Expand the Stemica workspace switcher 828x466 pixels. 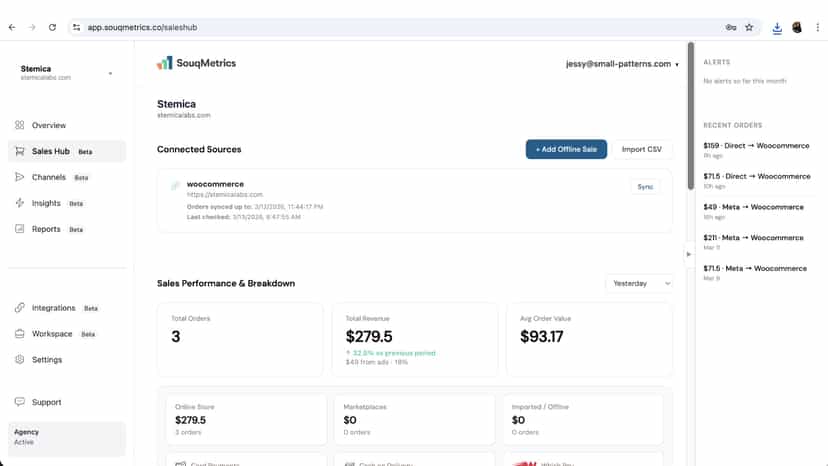point(67,73)
